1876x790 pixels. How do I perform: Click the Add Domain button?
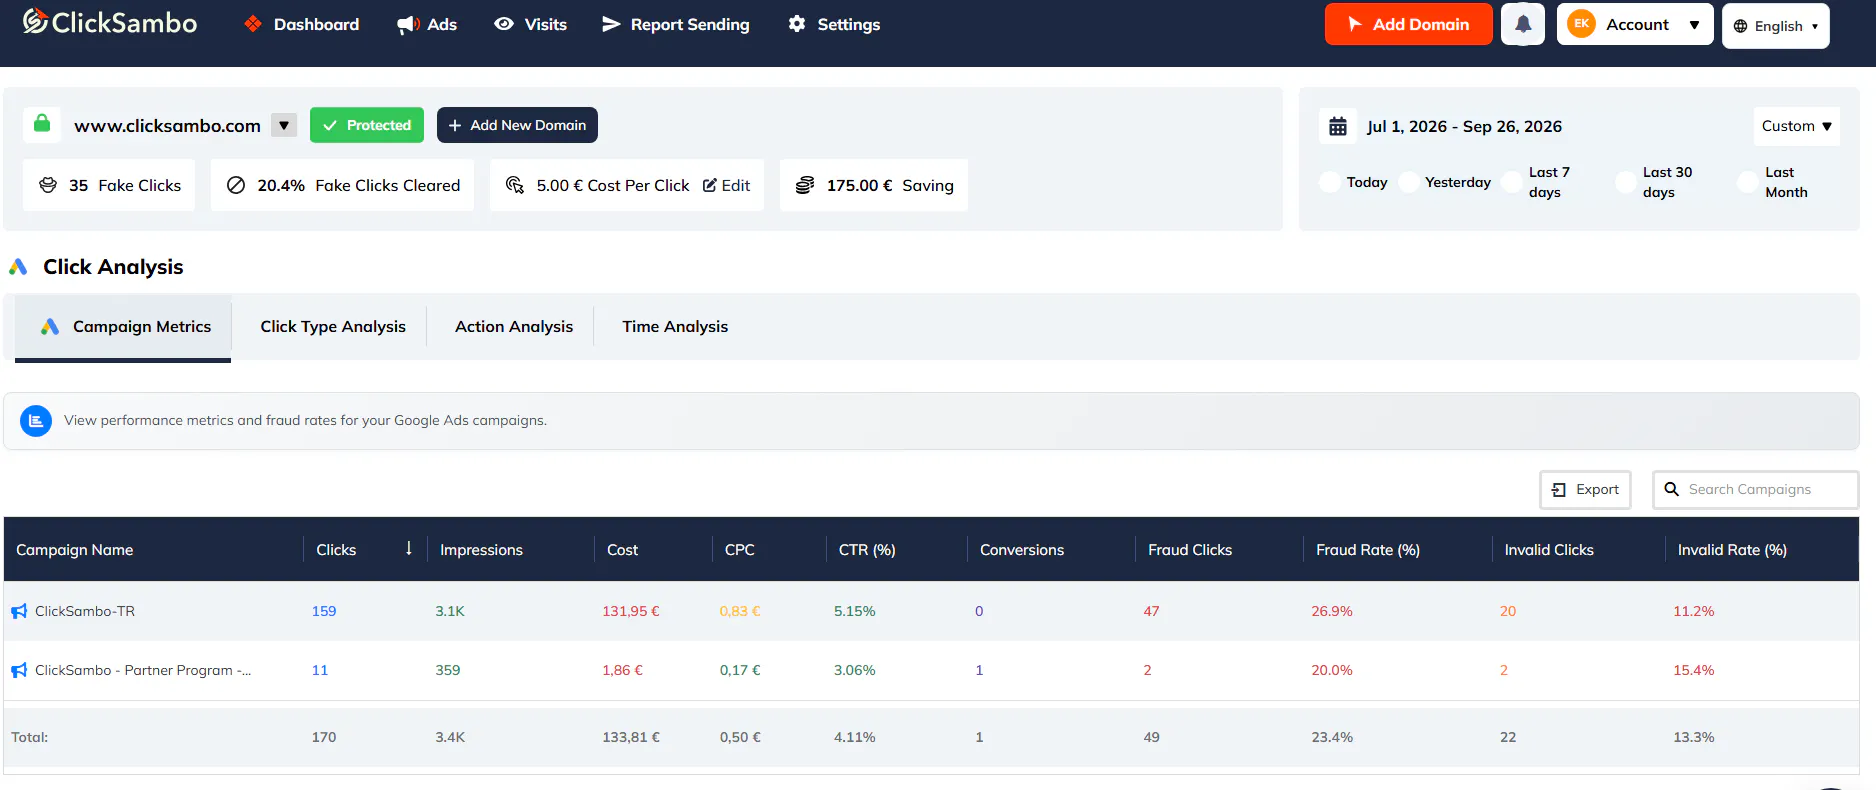1408,24
